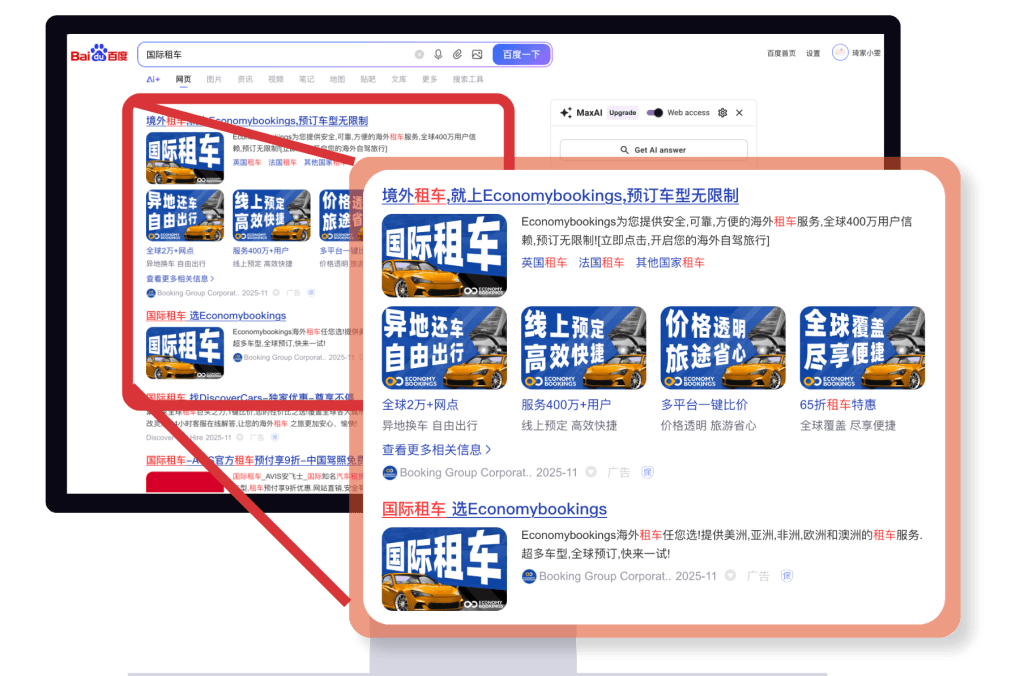Close the MaxAI panel
The height and width of the screenshot is (676, 1024).
click(x=739, y=113)
